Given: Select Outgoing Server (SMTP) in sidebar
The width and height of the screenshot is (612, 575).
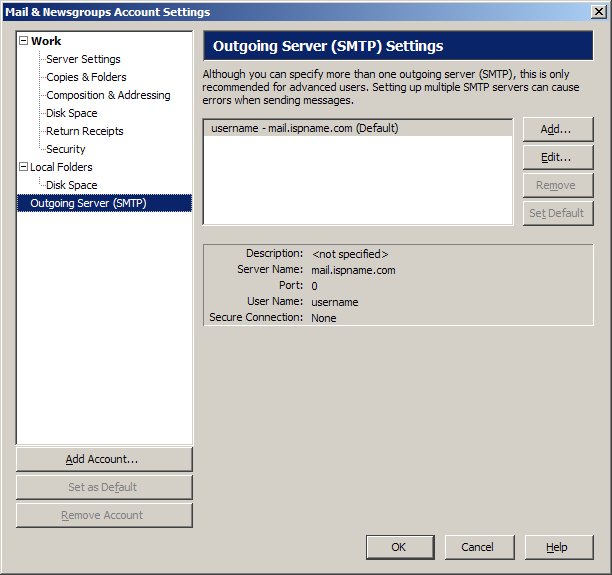Looking at the screenshot, I should (x=88, y=203).
